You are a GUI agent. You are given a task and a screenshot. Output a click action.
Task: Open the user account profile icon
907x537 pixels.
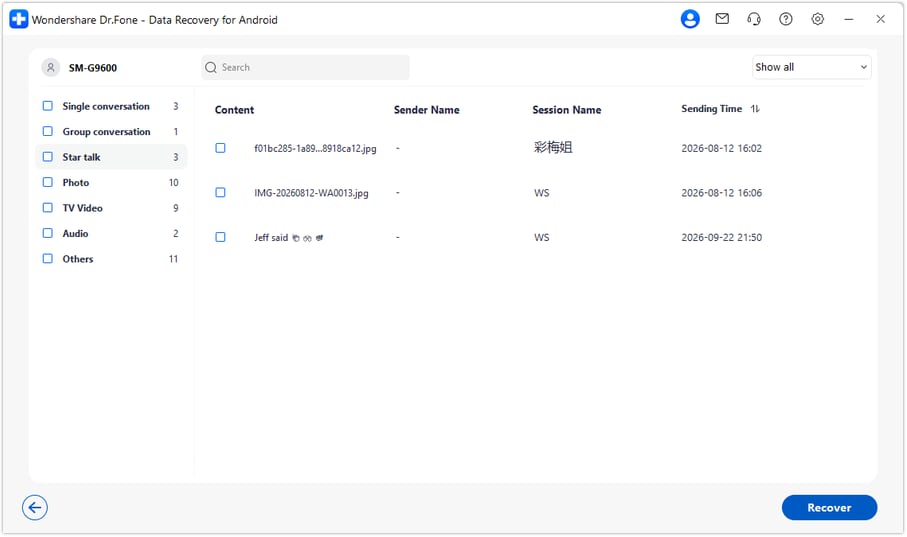690,19
